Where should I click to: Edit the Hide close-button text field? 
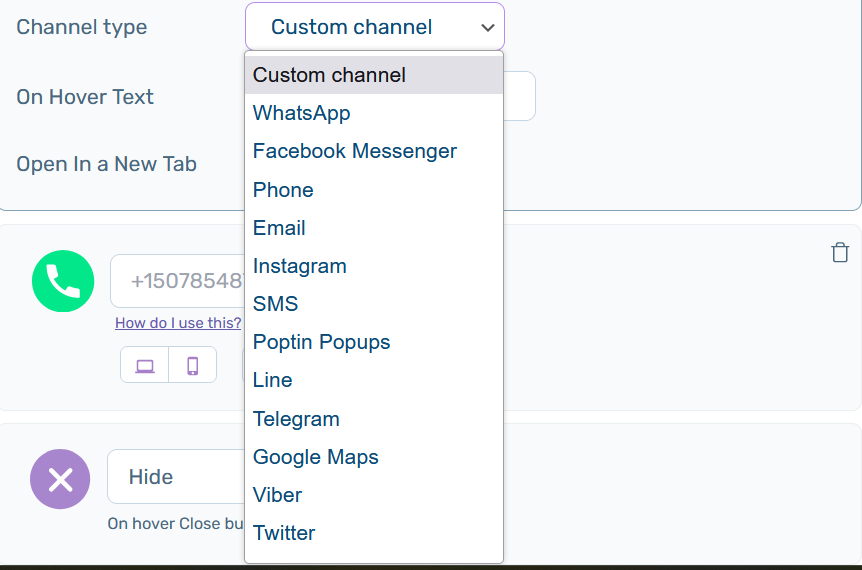tap(176, 477)
